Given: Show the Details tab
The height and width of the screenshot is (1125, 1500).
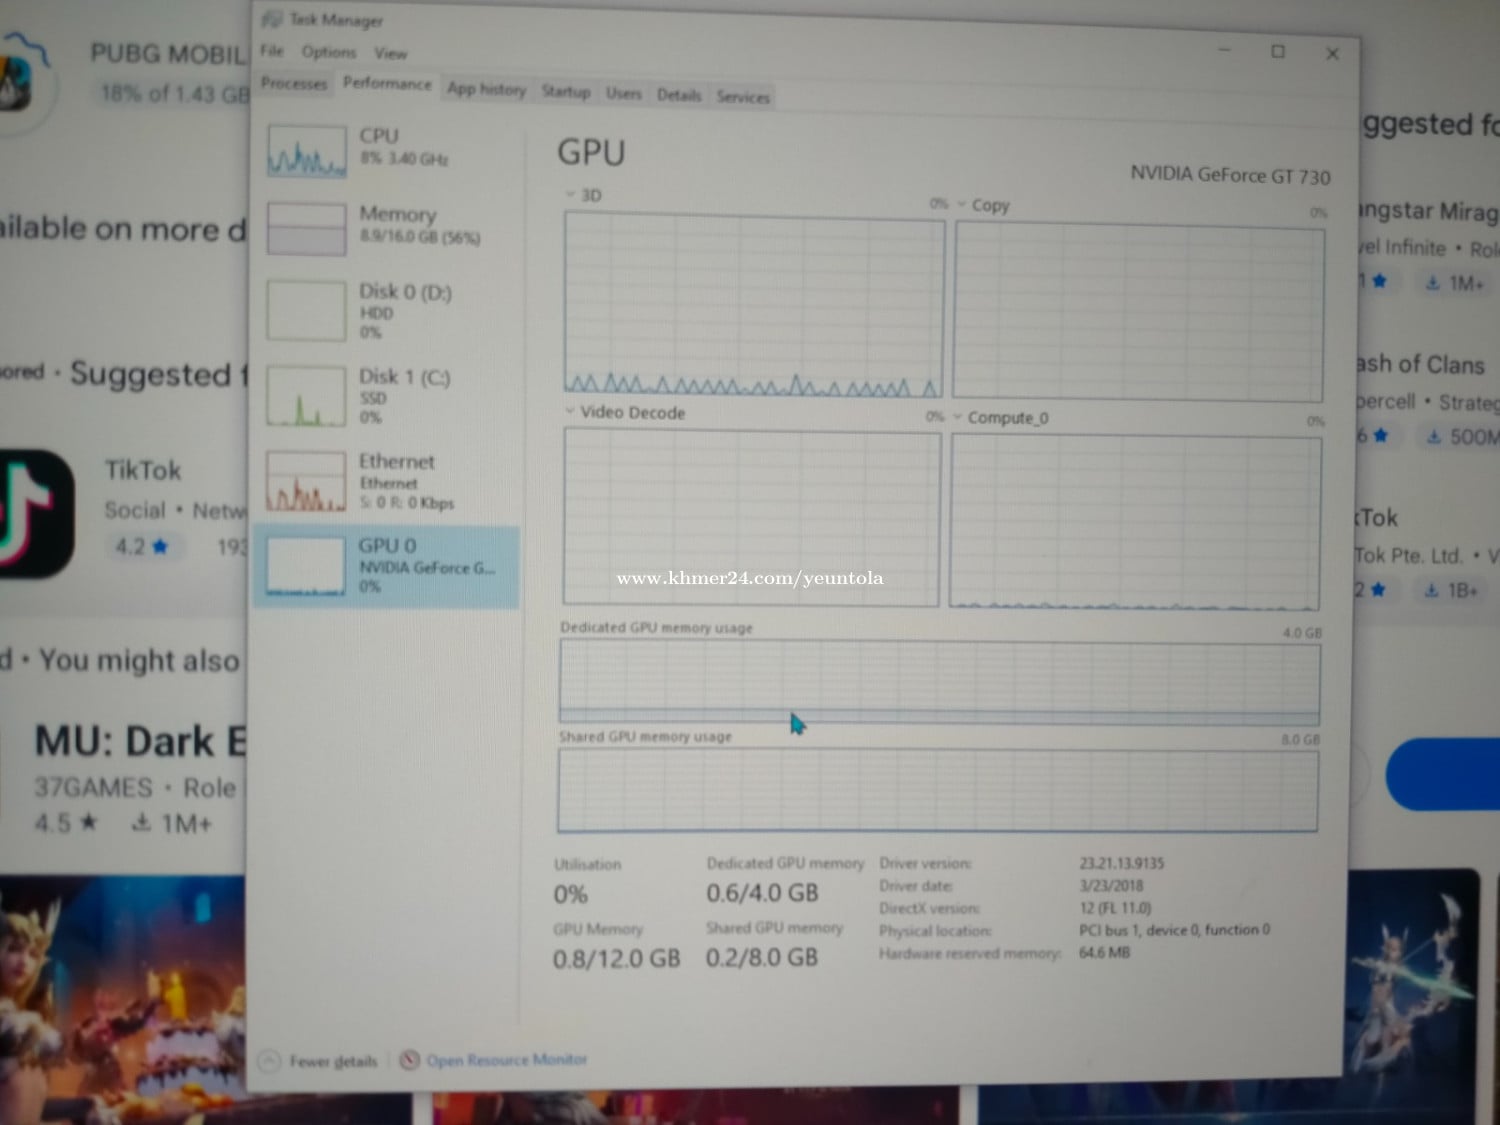Looking at the screenshot, I should coord(679,96).
